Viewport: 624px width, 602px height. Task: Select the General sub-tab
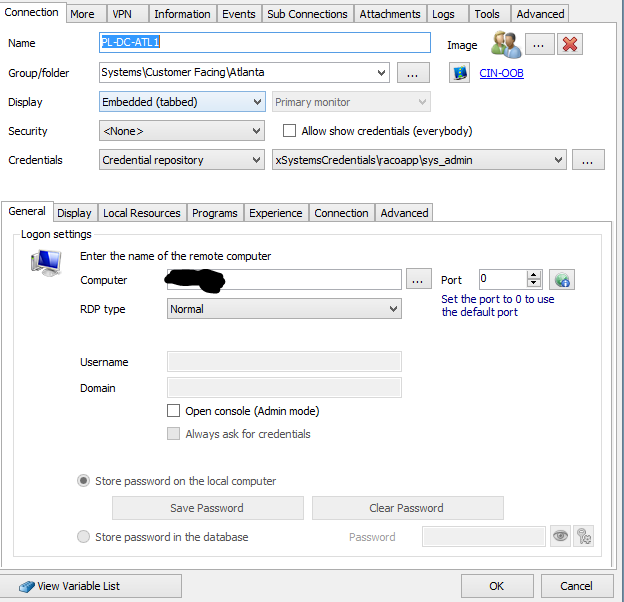[27, 211]
